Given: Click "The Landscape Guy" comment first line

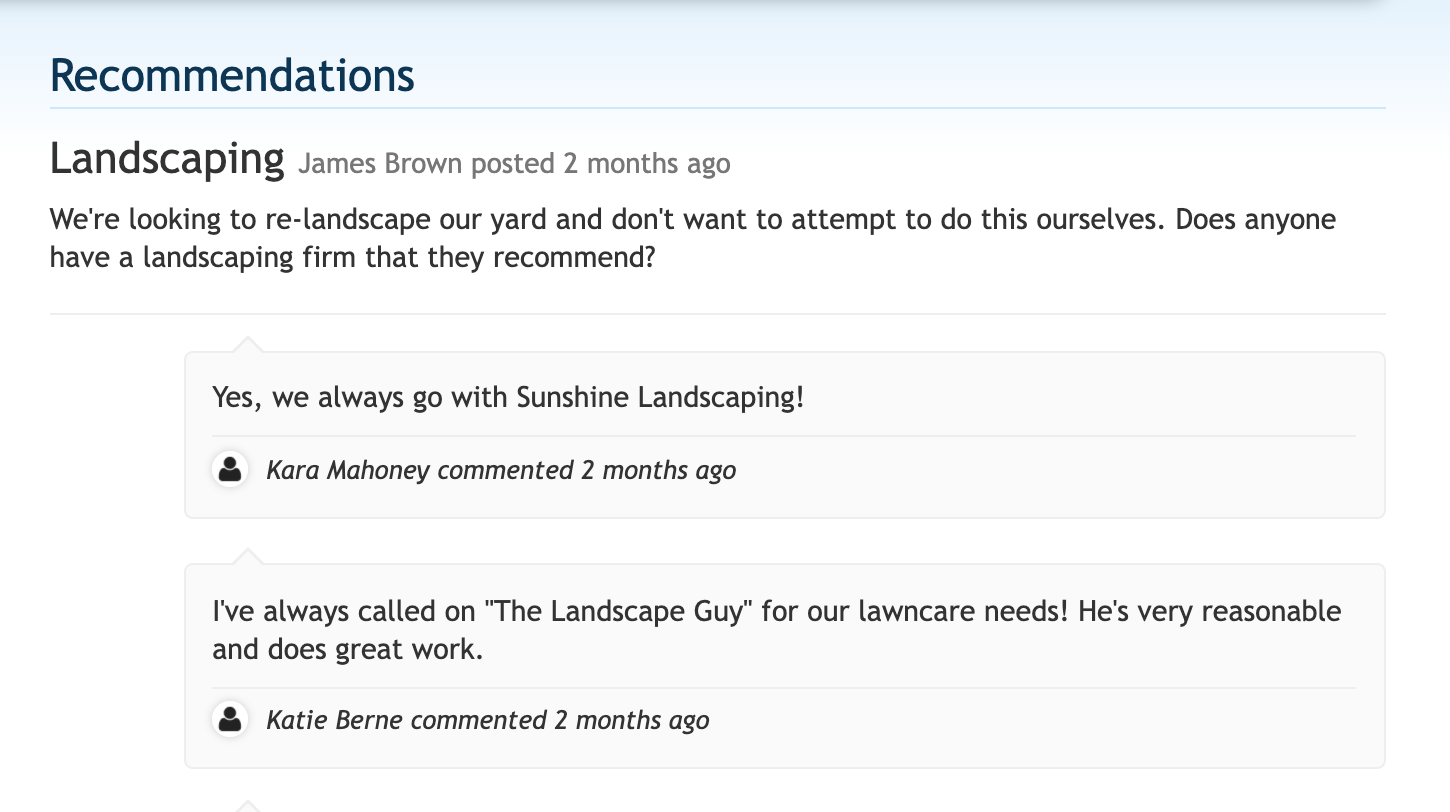Looking at the screenshot, I should (x=776, y=610).
